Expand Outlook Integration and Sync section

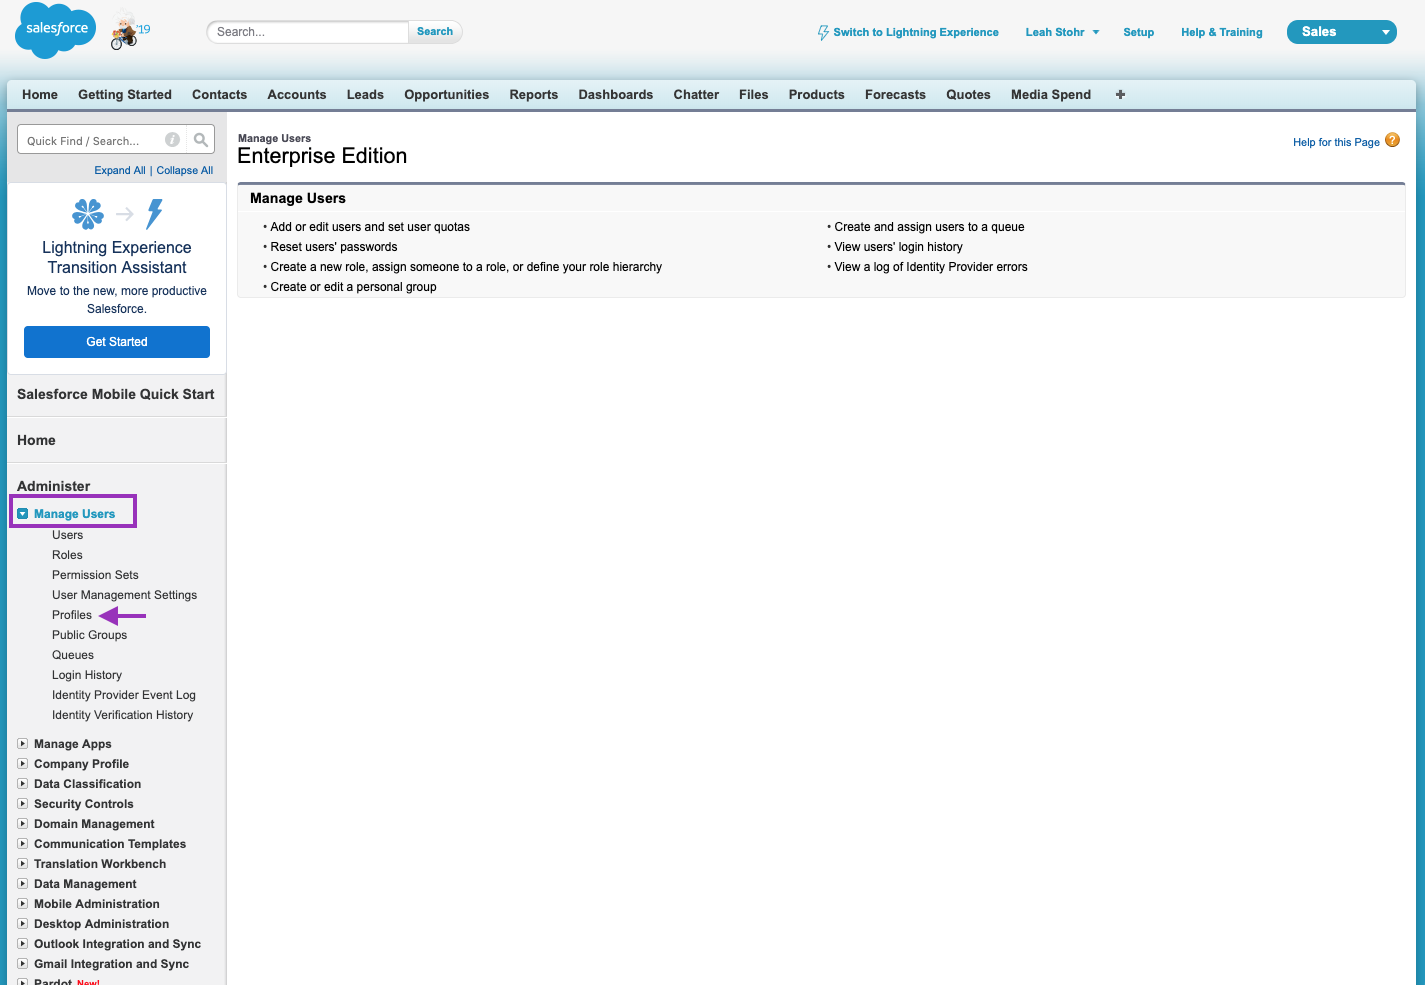point(23,944)
